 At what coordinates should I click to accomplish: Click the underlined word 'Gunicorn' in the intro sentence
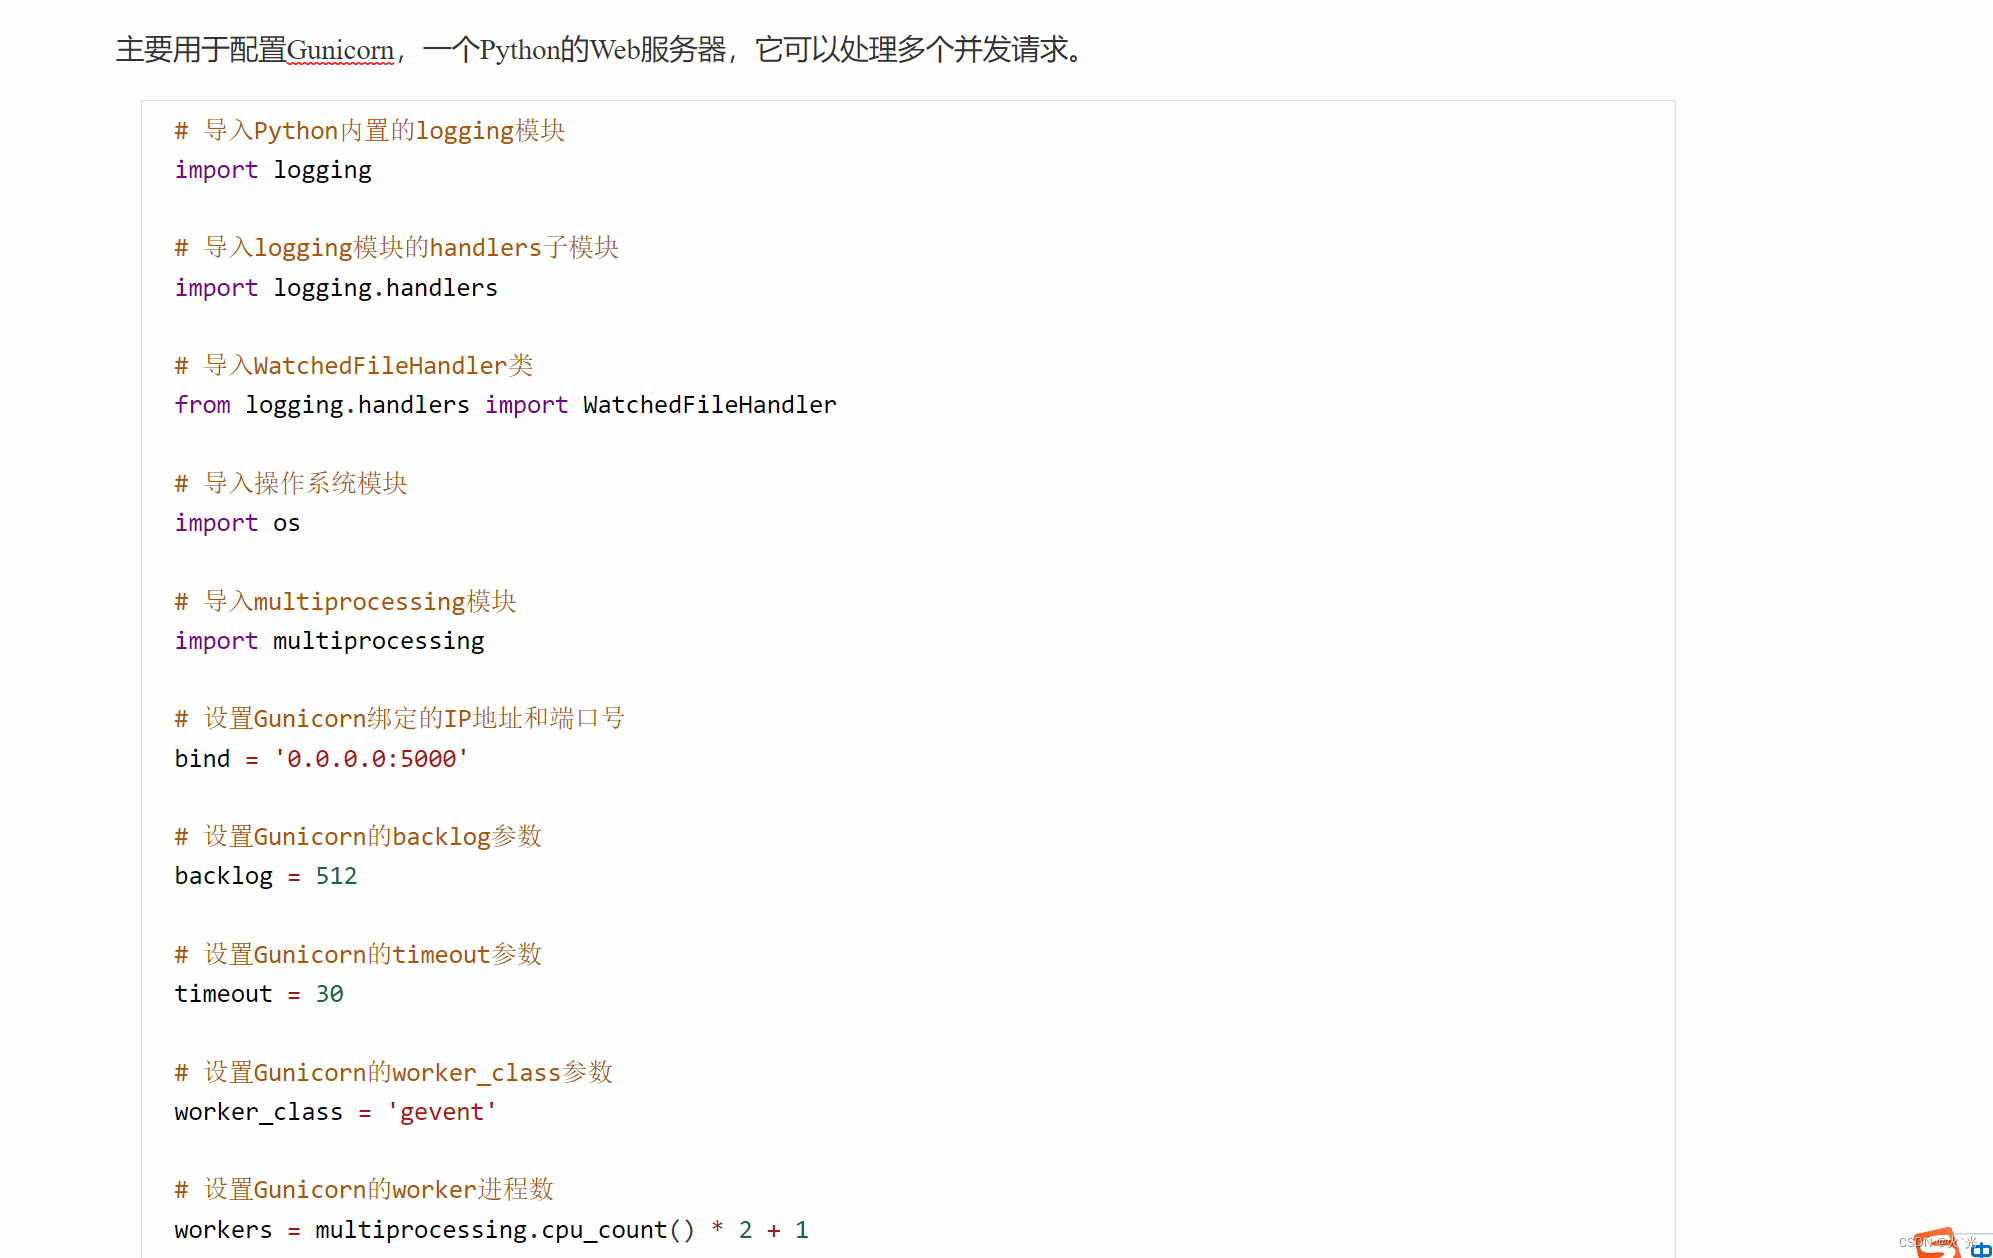[x=340, y=50]
